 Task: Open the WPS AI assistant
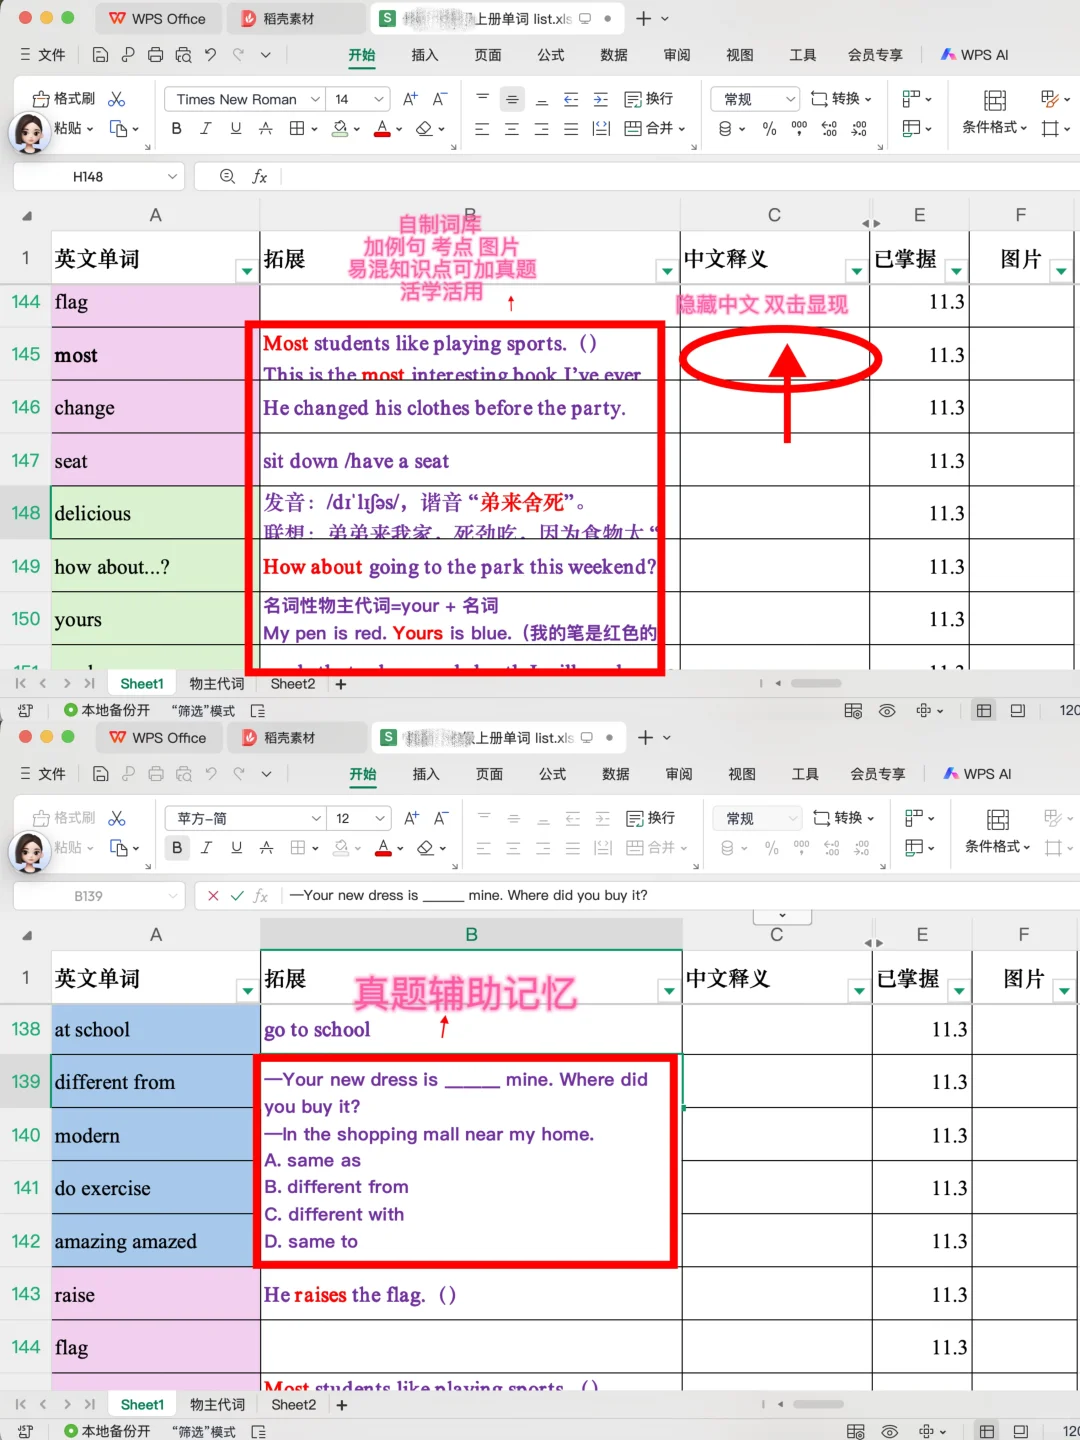point(973,54)
